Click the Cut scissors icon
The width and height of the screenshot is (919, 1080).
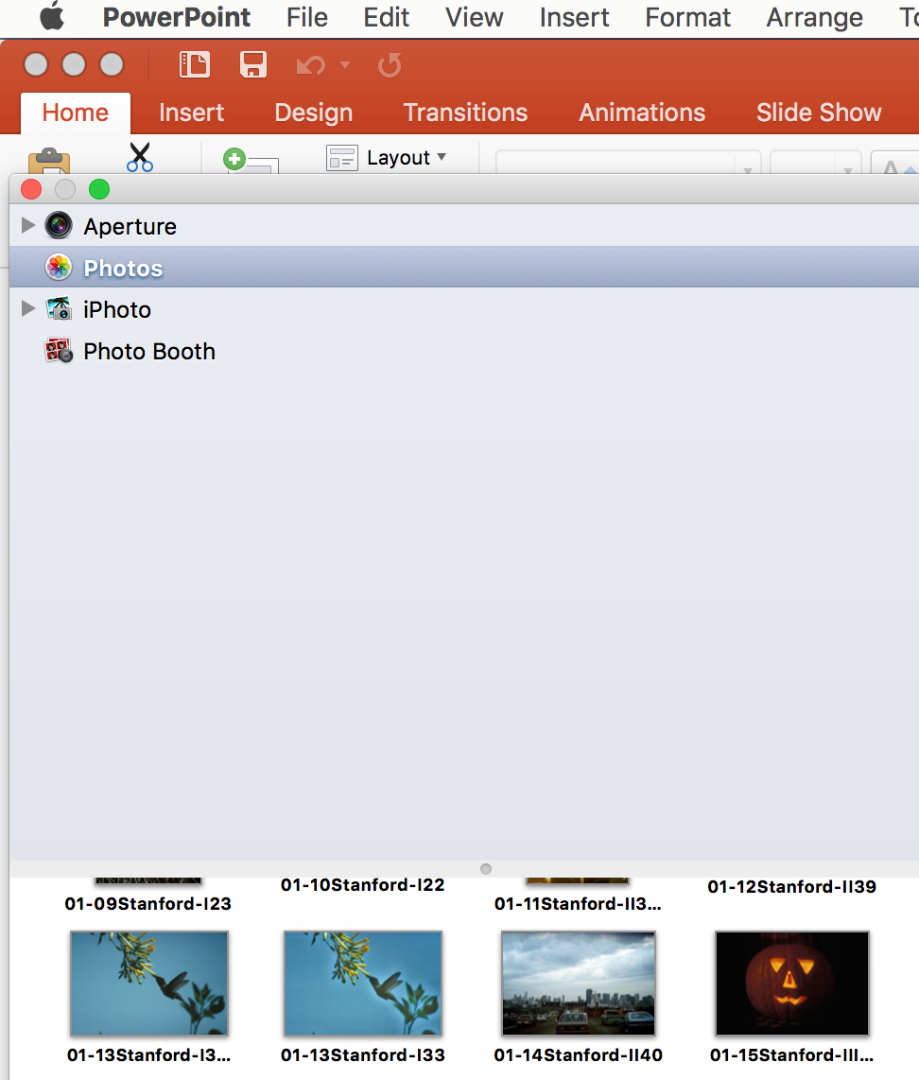tap(140, 157)
